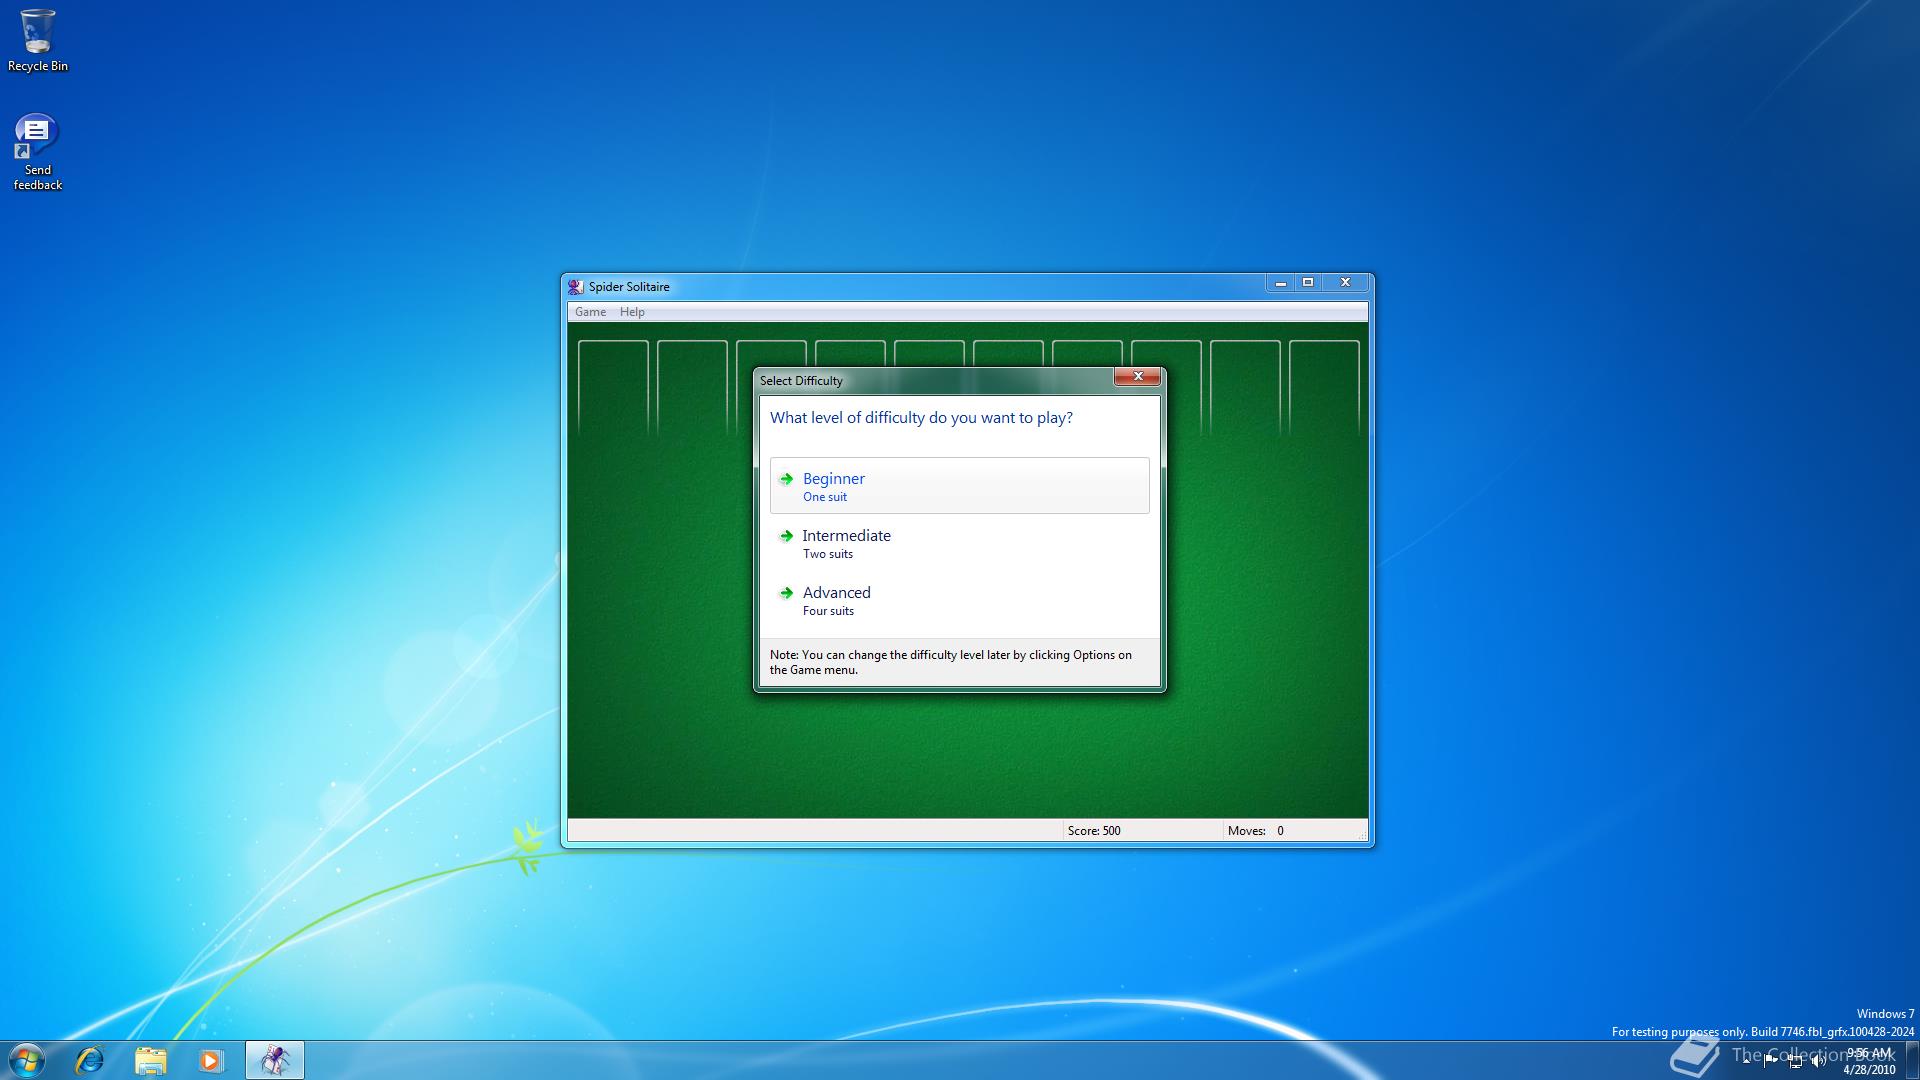The image size is (1920, 1080).
Task: Click the Score: 500 status text
Action: (1094, 831)
